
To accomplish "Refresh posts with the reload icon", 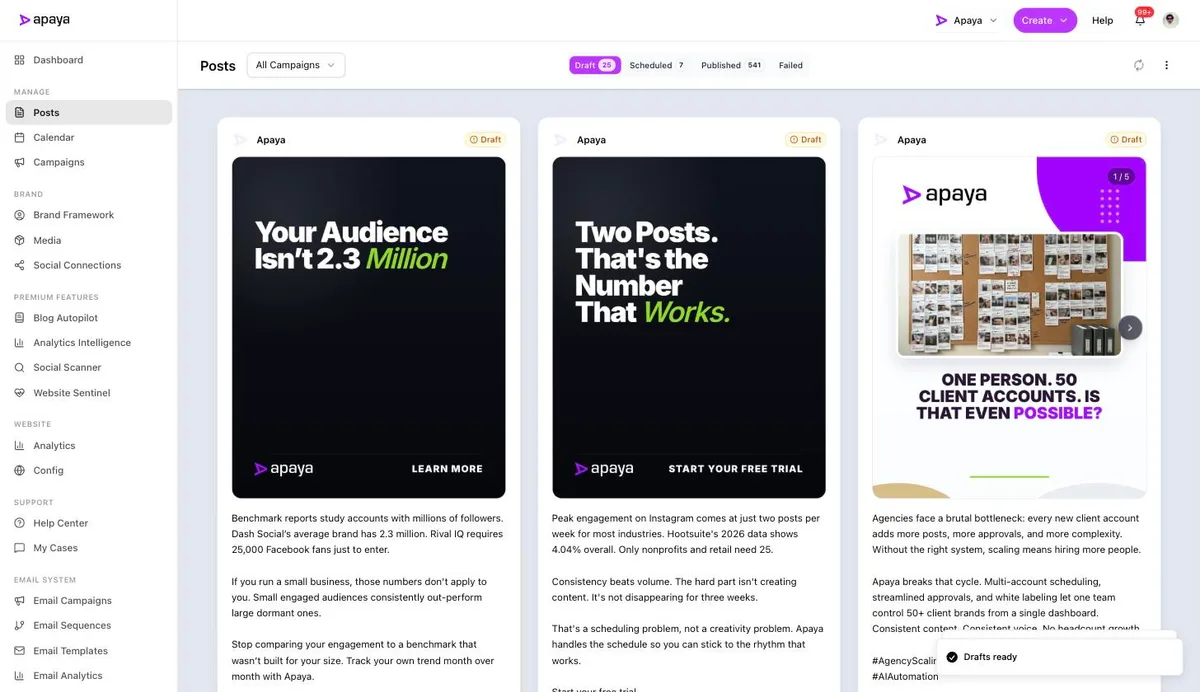I will 1138,65.
